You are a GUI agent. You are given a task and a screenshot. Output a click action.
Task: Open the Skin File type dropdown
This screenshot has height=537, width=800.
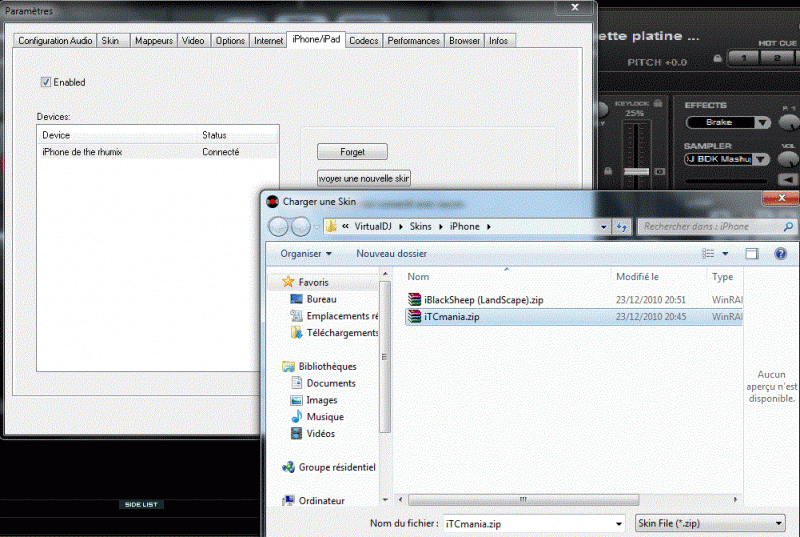click(779, 523)
